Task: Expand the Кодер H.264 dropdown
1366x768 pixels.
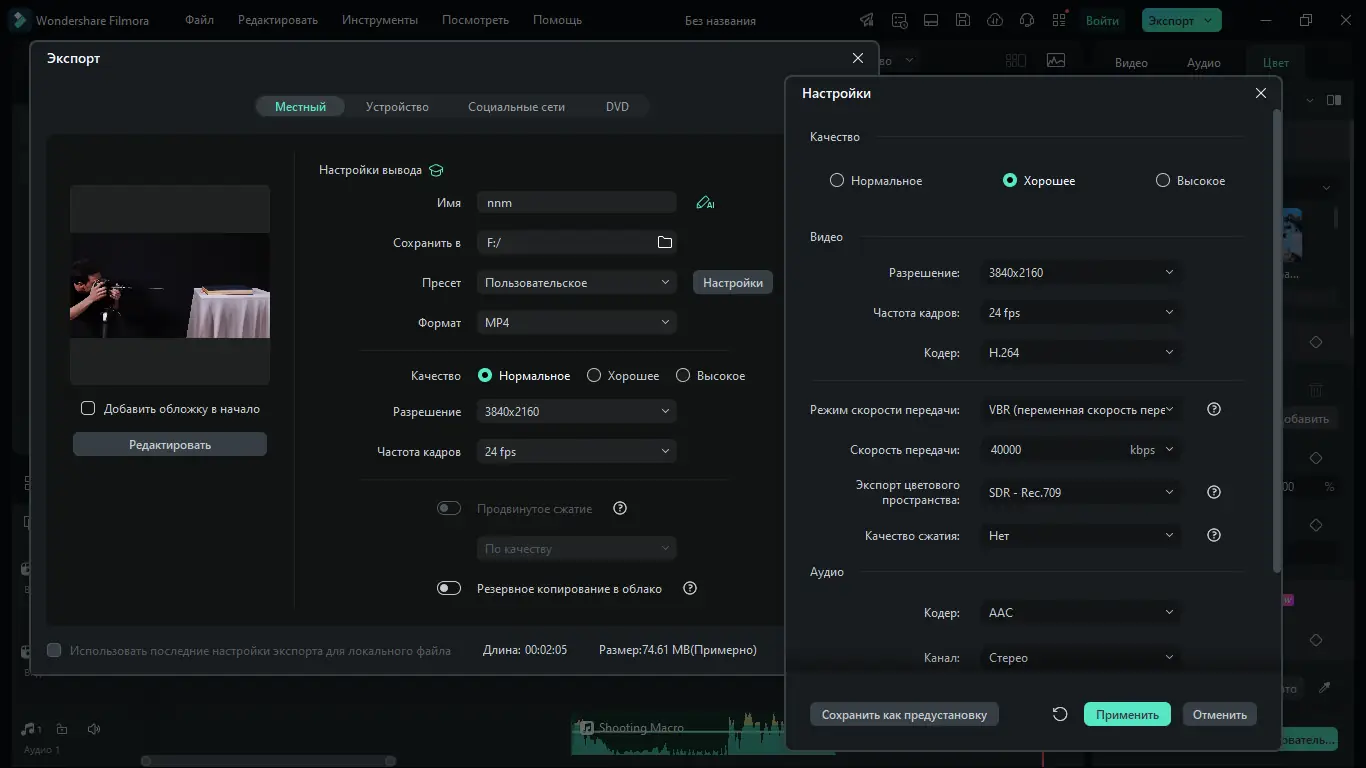Action: (1080, 353)
